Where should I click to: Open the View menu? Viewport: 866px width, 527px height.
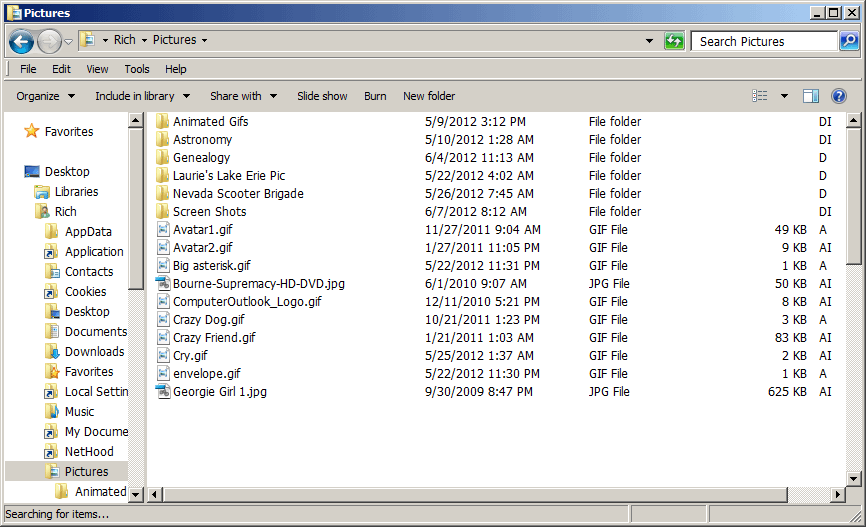(x=97, y=69)
